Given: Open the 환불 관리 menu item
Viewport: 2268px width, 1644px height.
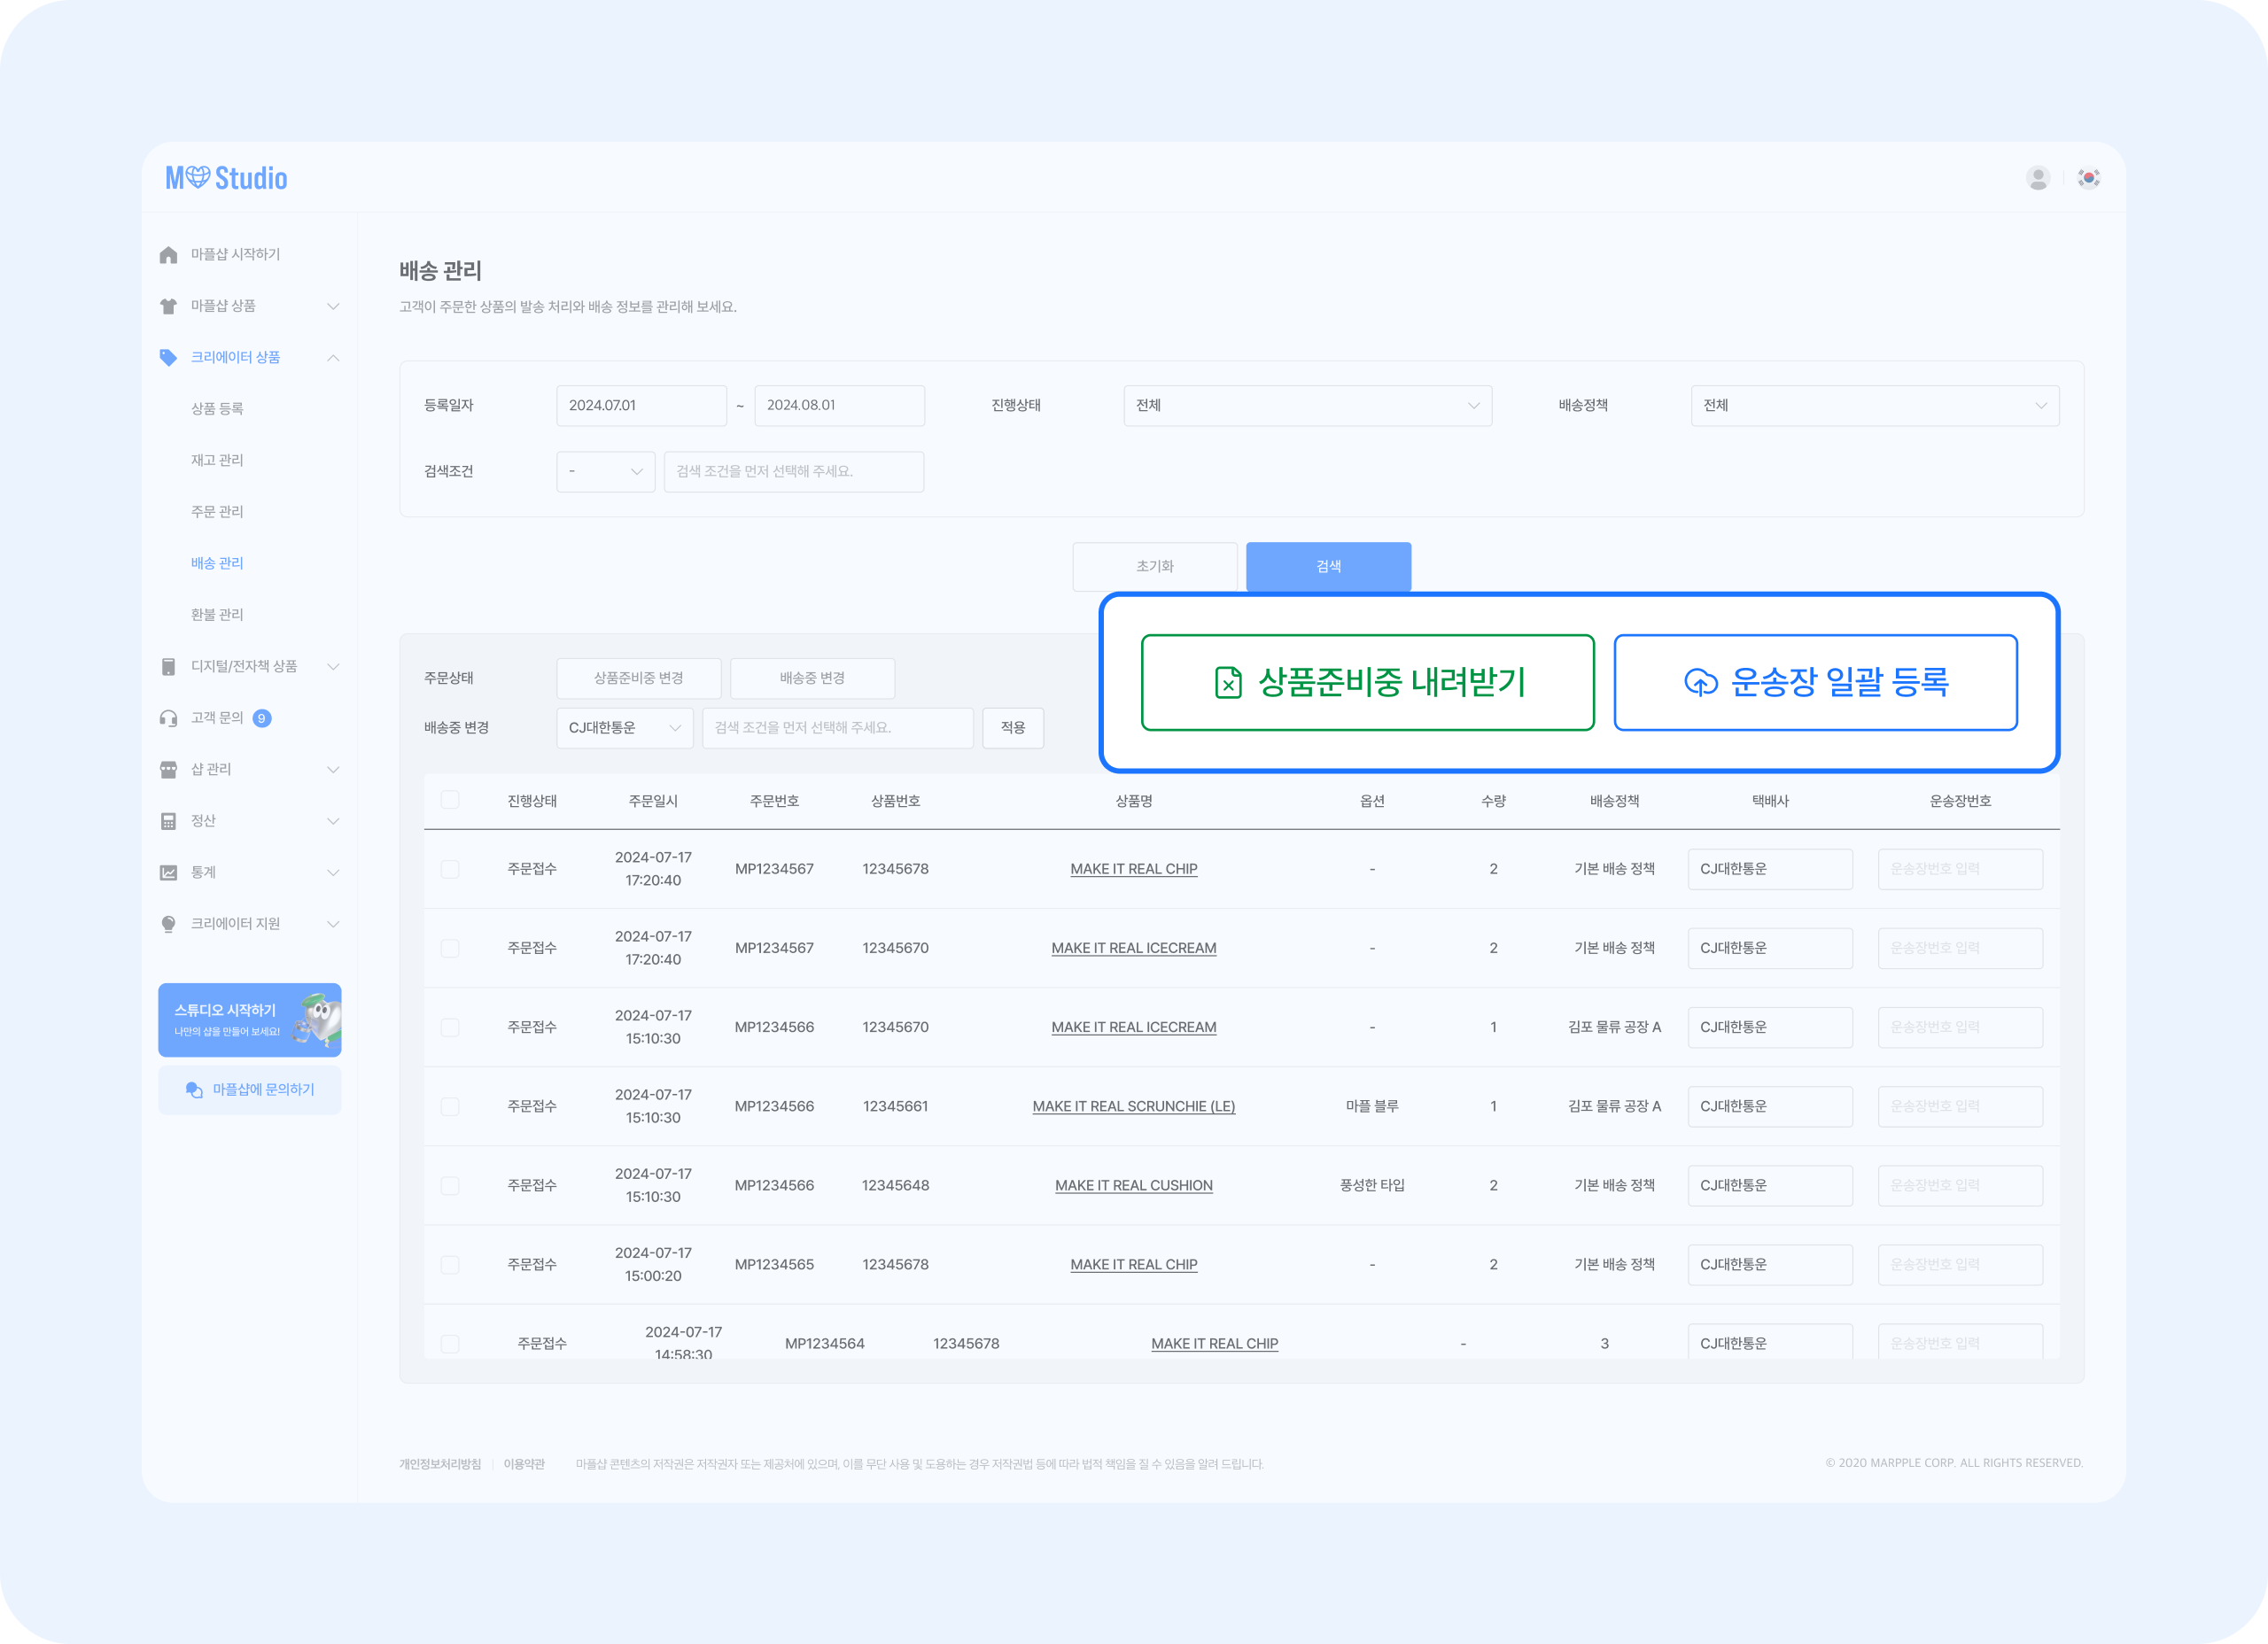Looking at the screenshot, I should pos(217,614).
